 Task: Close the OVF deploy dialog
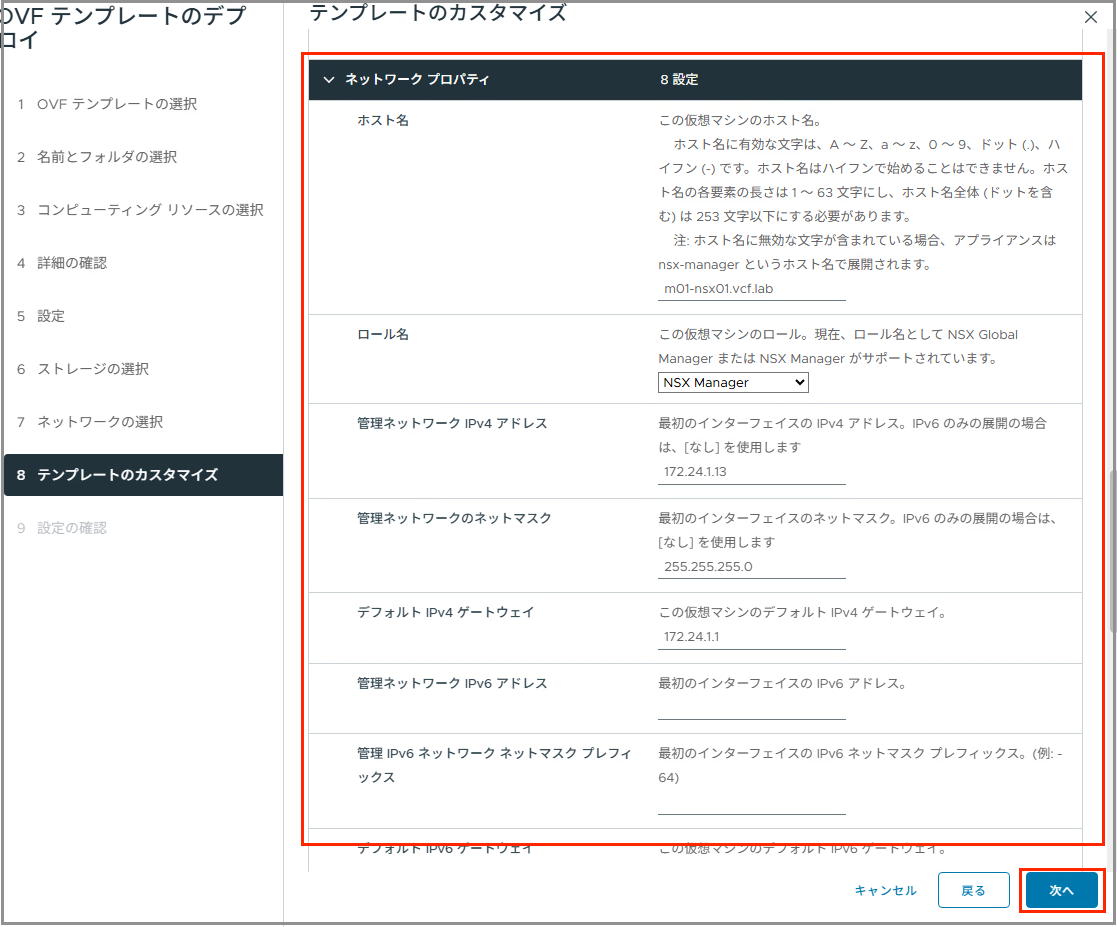click(1091, 17)
